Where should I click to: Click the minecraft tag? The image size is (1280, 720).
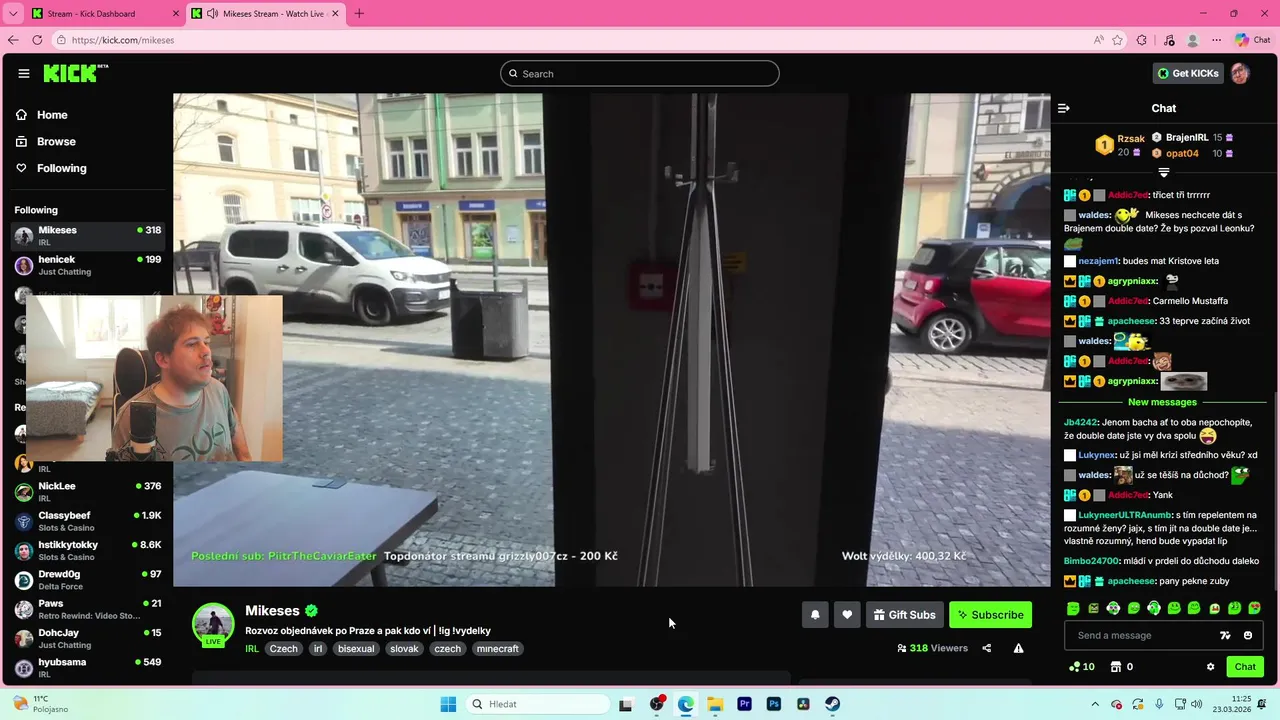[x=497, y=649]
